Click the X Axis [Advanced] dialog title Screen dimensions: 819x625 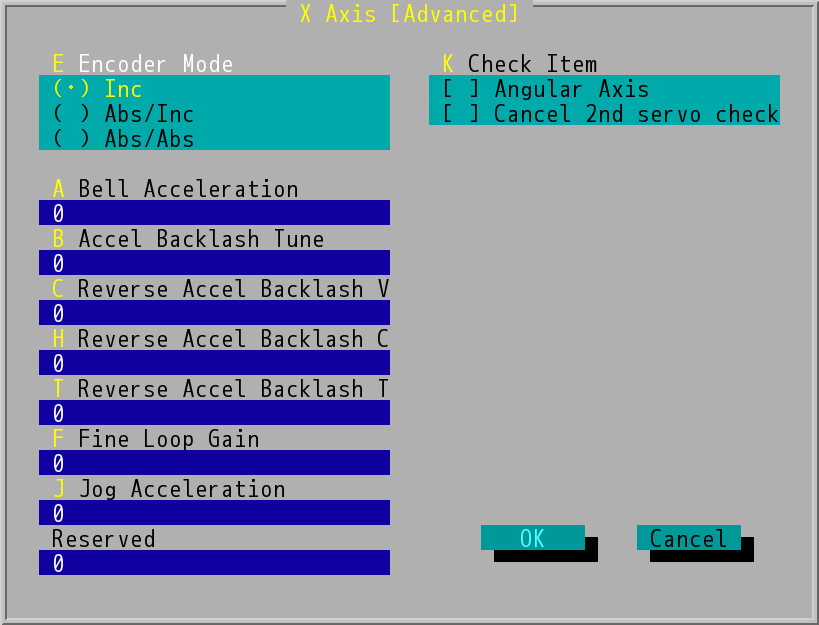click(410, 14)
